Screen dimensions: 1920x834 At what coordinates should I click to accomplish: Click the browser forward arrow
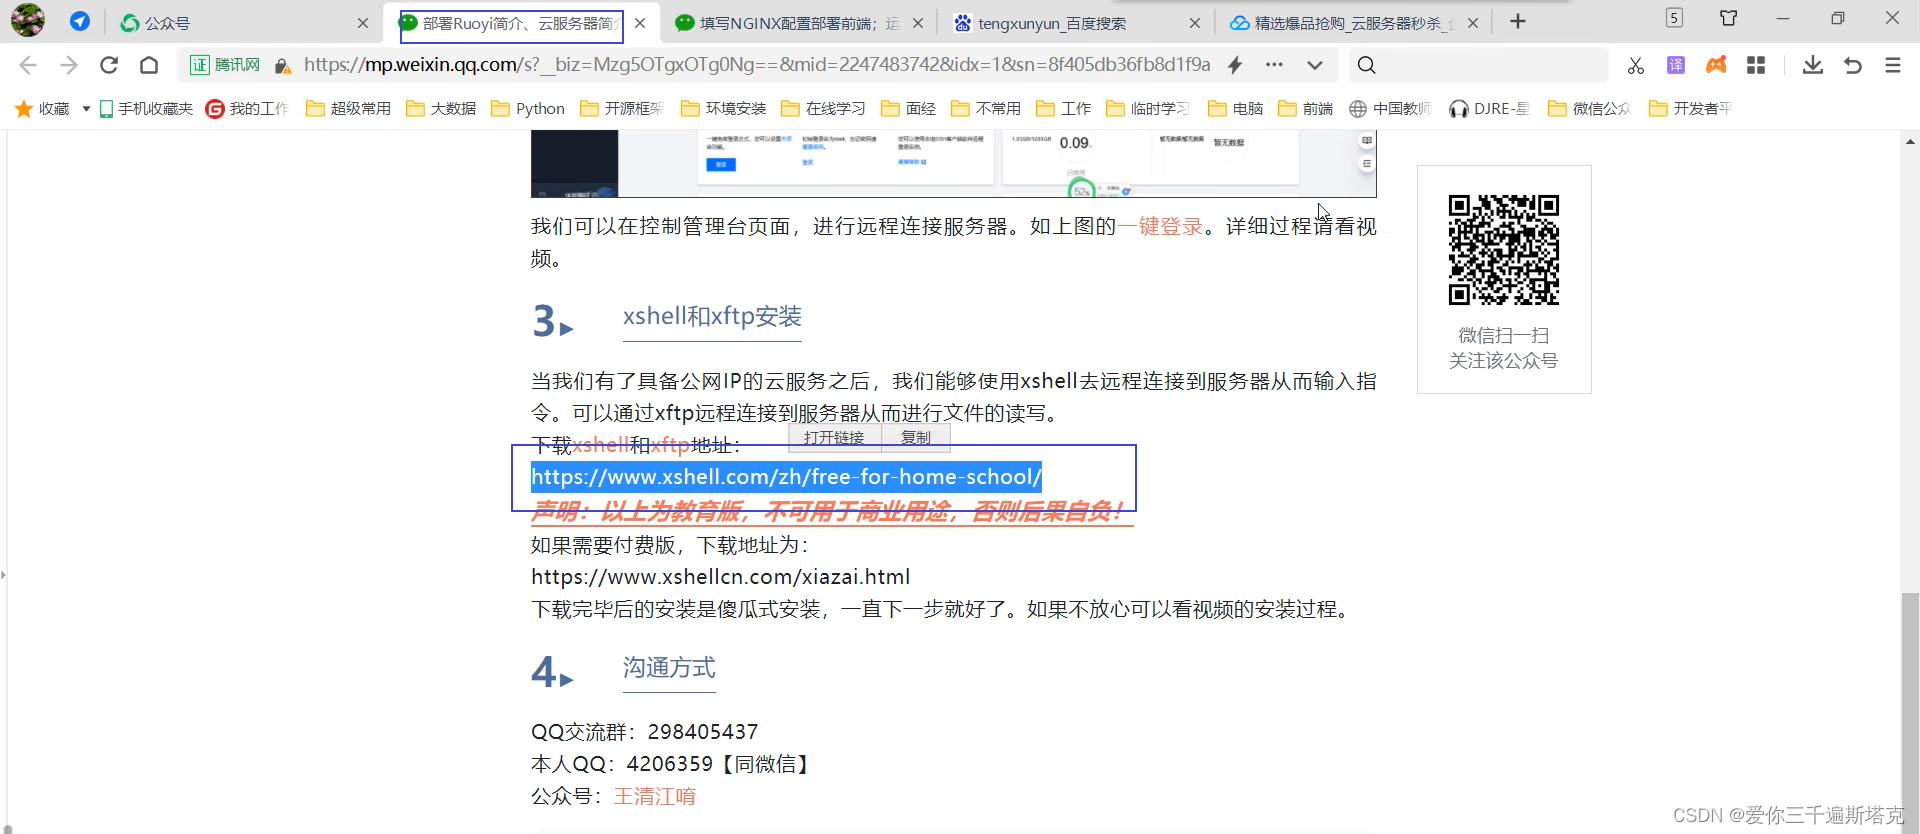click(x=68, y=65)
